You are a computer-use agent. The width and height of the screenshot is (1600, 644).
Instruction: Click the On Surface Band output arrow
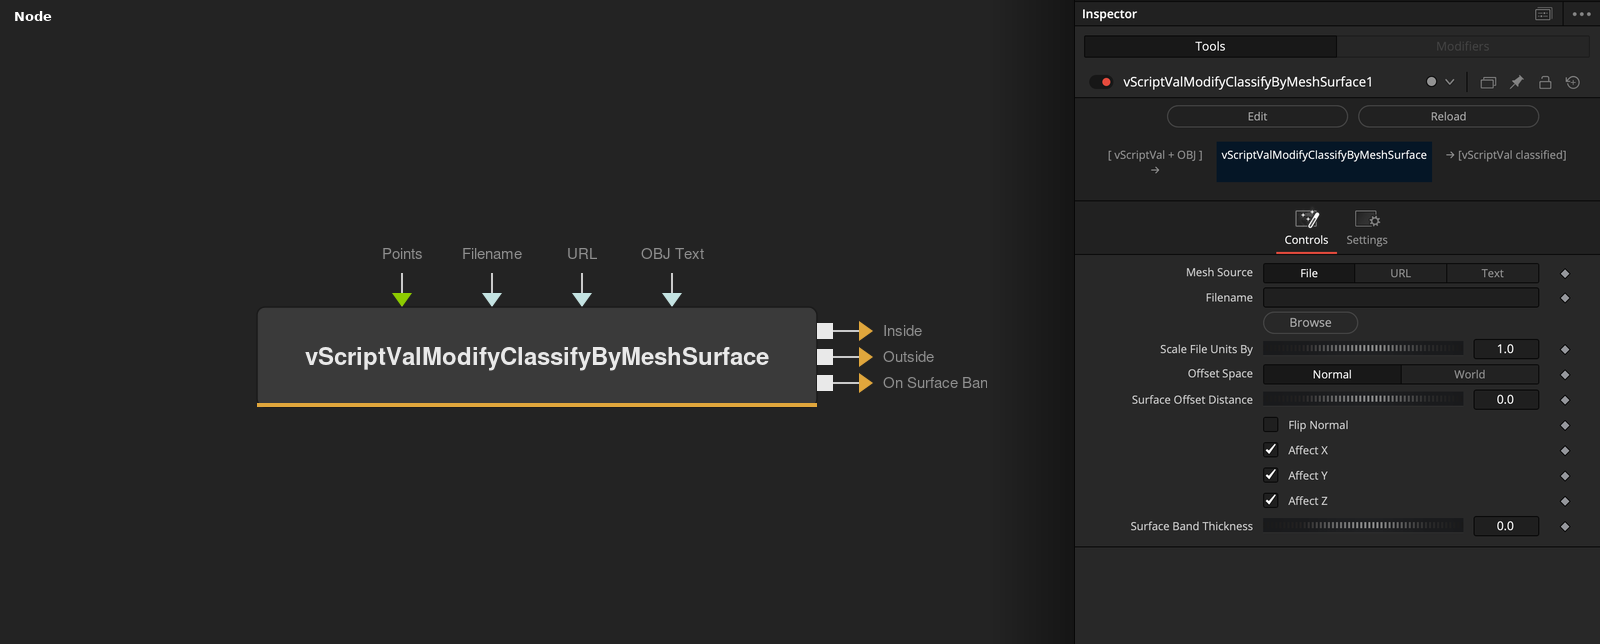(x=866, y=383)
